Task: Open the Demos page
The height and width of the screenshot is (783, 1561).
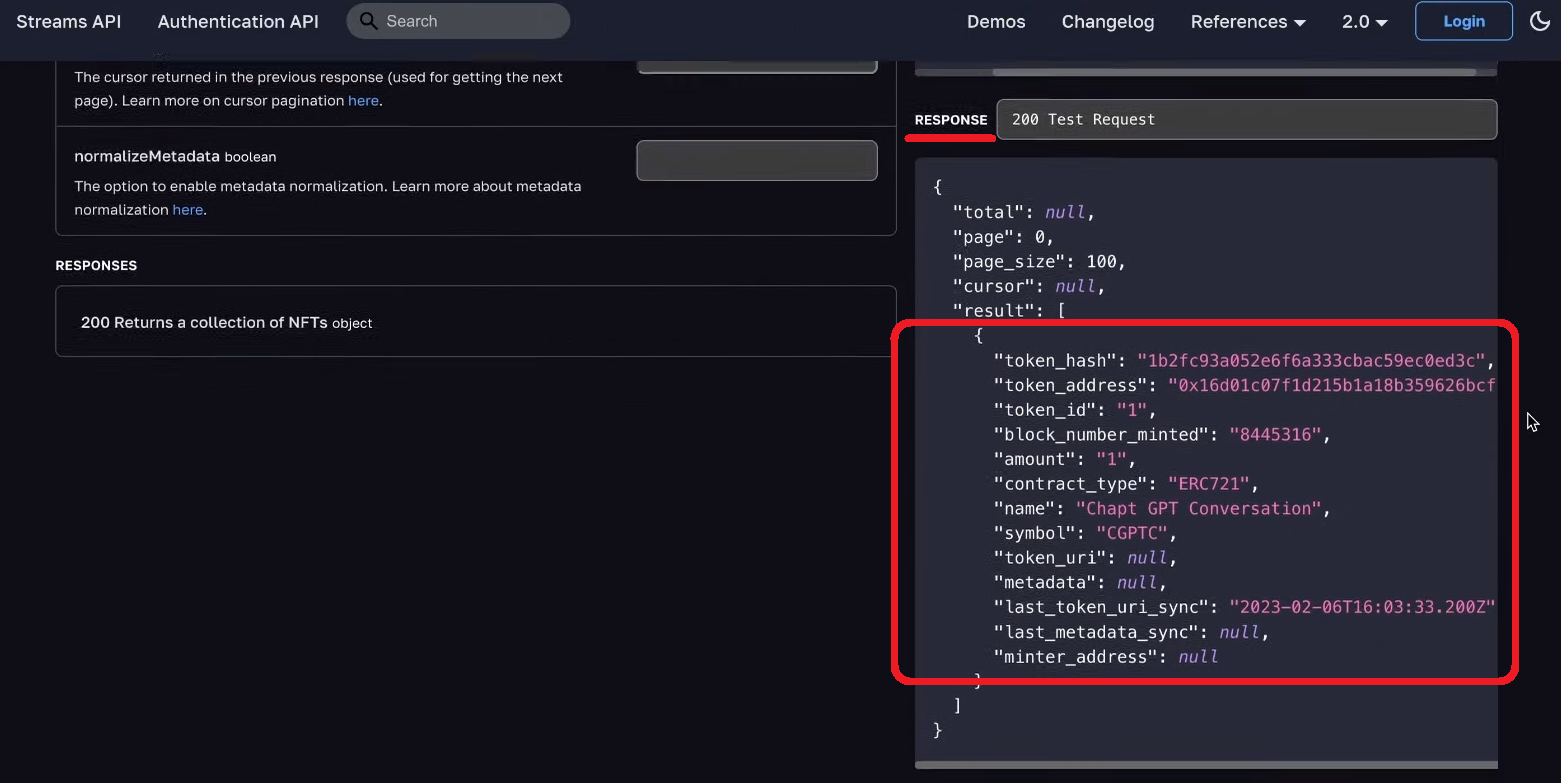Action: click(x=995, y=22)
